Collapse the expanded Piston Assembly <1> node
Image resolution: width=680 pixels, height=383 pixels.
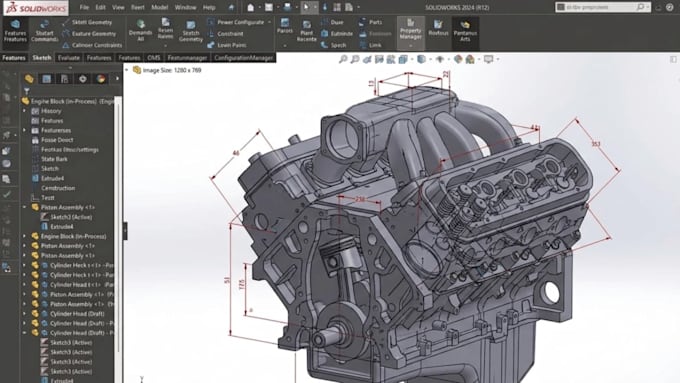point(25,207)
